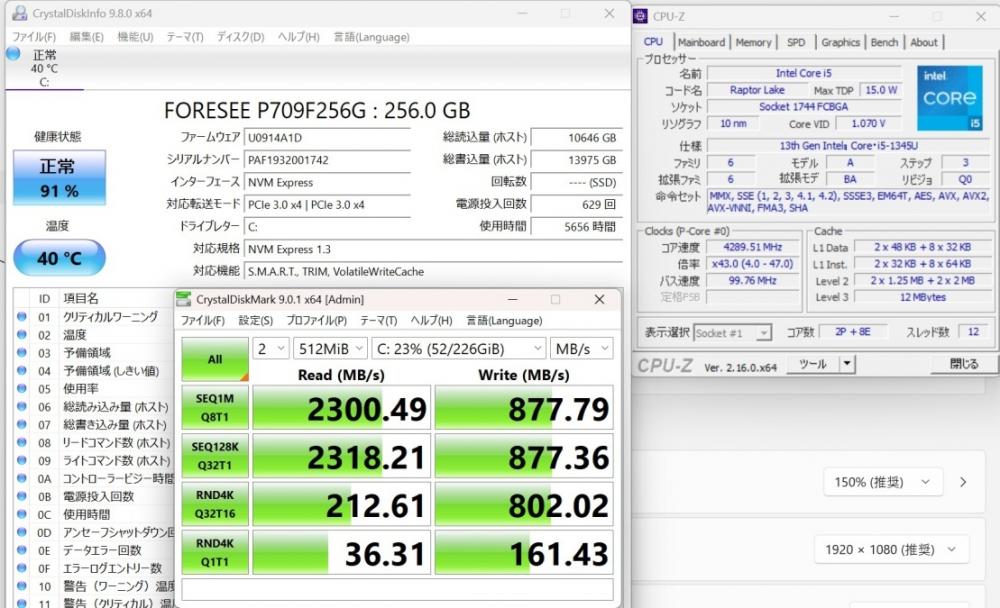
Task: Click the 閉じる button in CPU-Z
Action: (964, 364)
